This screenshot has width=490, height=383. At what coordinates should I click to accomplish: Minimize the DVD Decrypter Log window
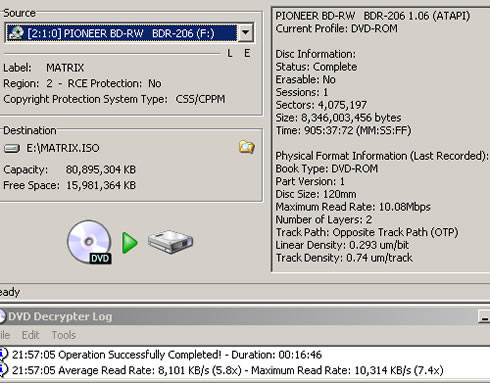pyautogui.click(x=484, y=317)
